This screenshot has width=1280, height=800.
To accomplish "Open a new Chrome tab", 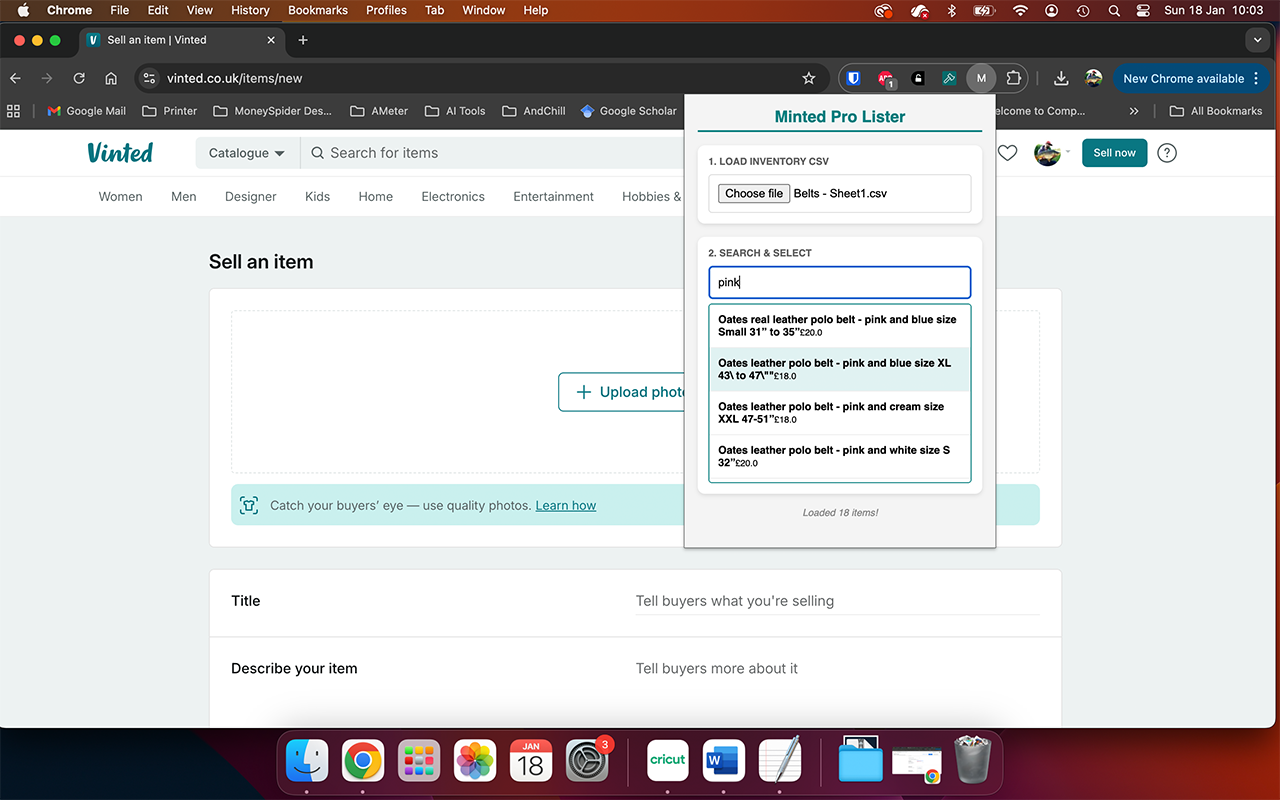I will tap(303, 40).
